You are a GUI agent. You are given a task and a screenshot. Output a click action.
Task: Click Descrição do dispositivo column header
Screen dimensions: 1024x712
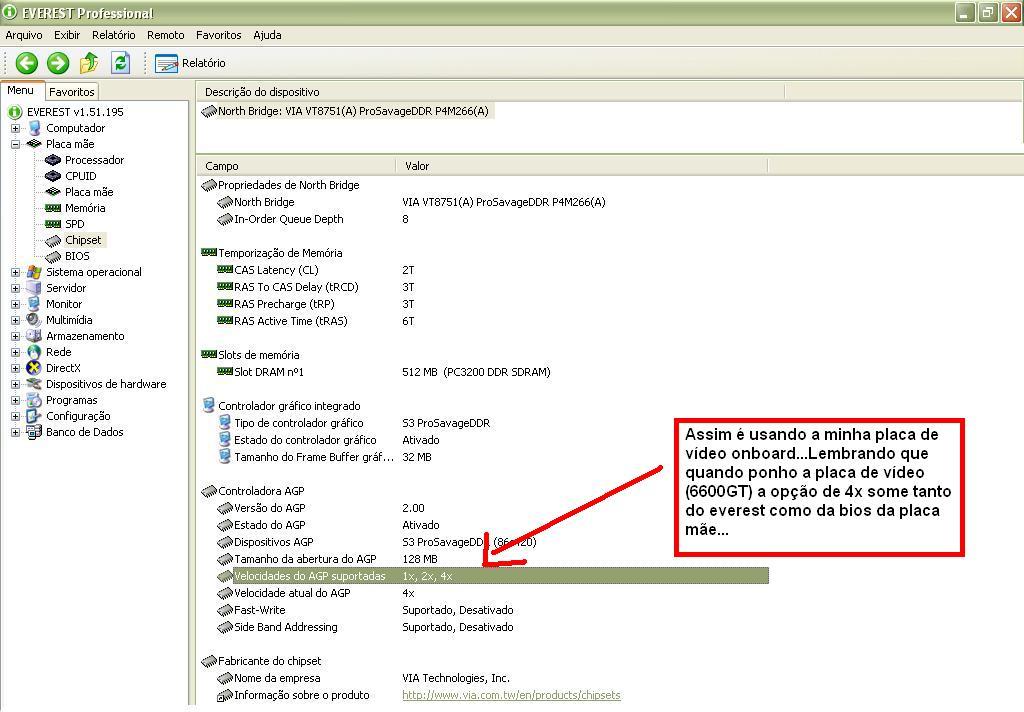pyautogui.click(x=490, y=92)
